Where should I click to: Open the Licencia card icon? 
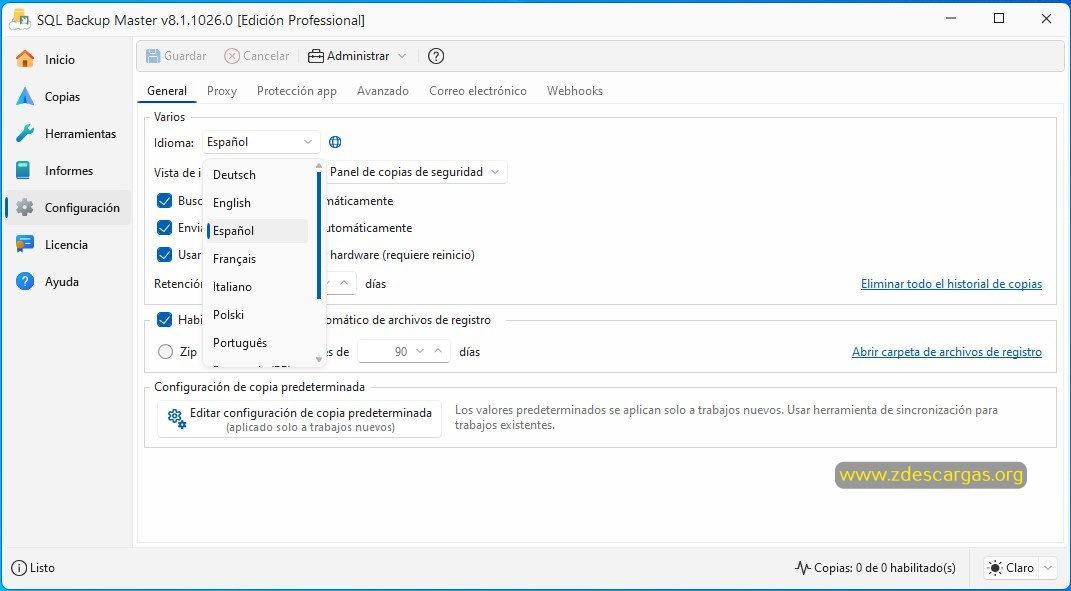(x=25, y=244)
